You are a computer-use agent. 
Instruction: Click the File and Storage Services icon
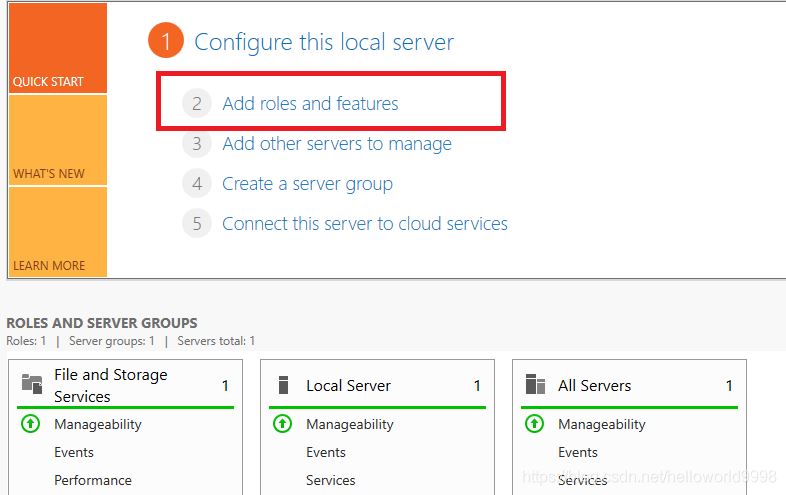pyautogui.click(x=32, y=384)
